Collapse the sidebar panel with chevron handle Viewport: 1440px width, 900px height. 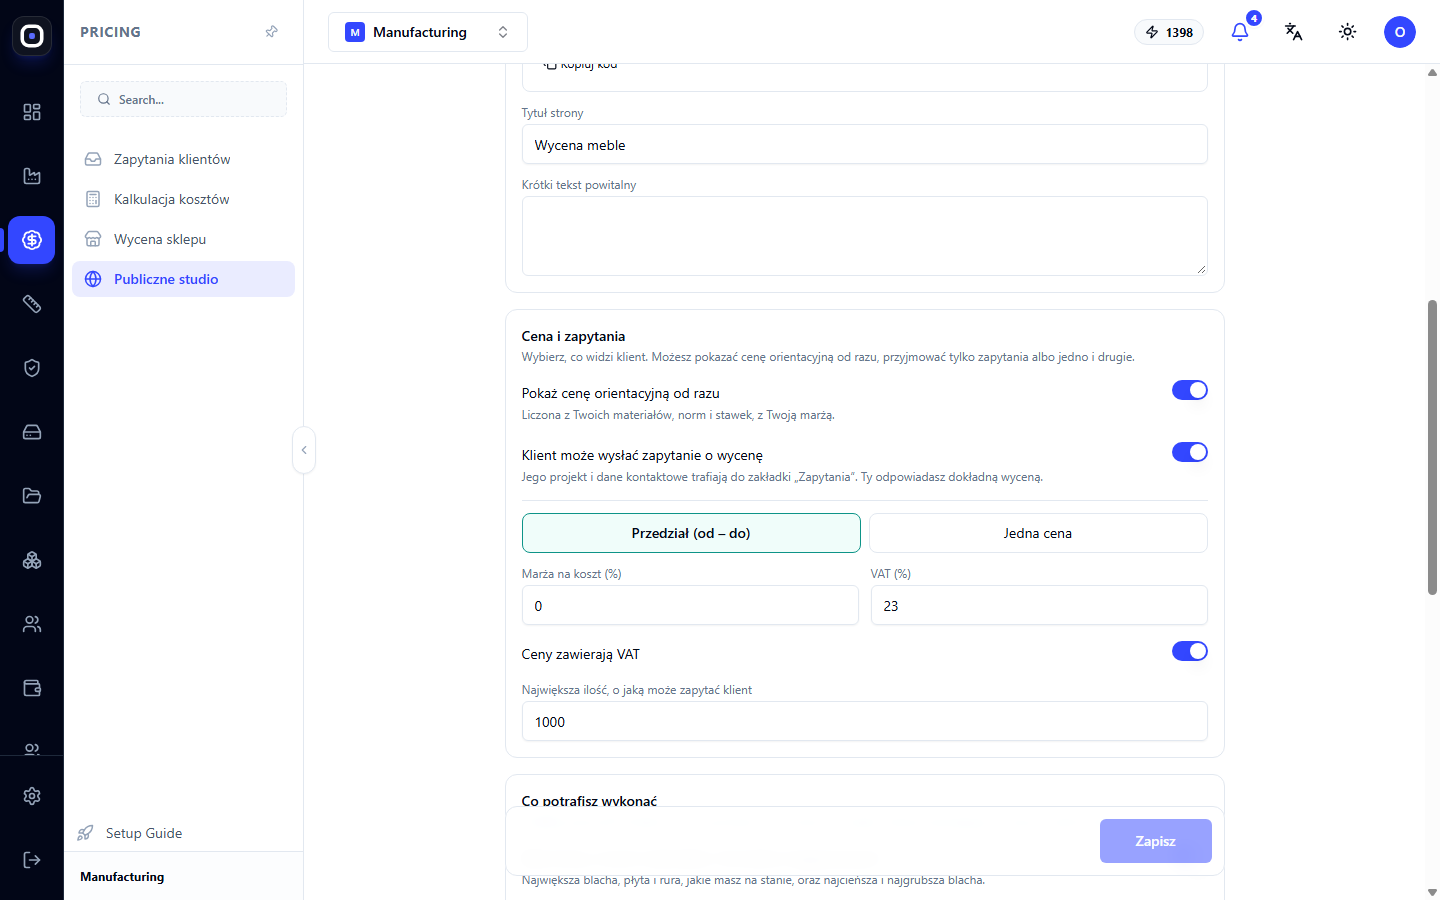click(x=304, y=450)
